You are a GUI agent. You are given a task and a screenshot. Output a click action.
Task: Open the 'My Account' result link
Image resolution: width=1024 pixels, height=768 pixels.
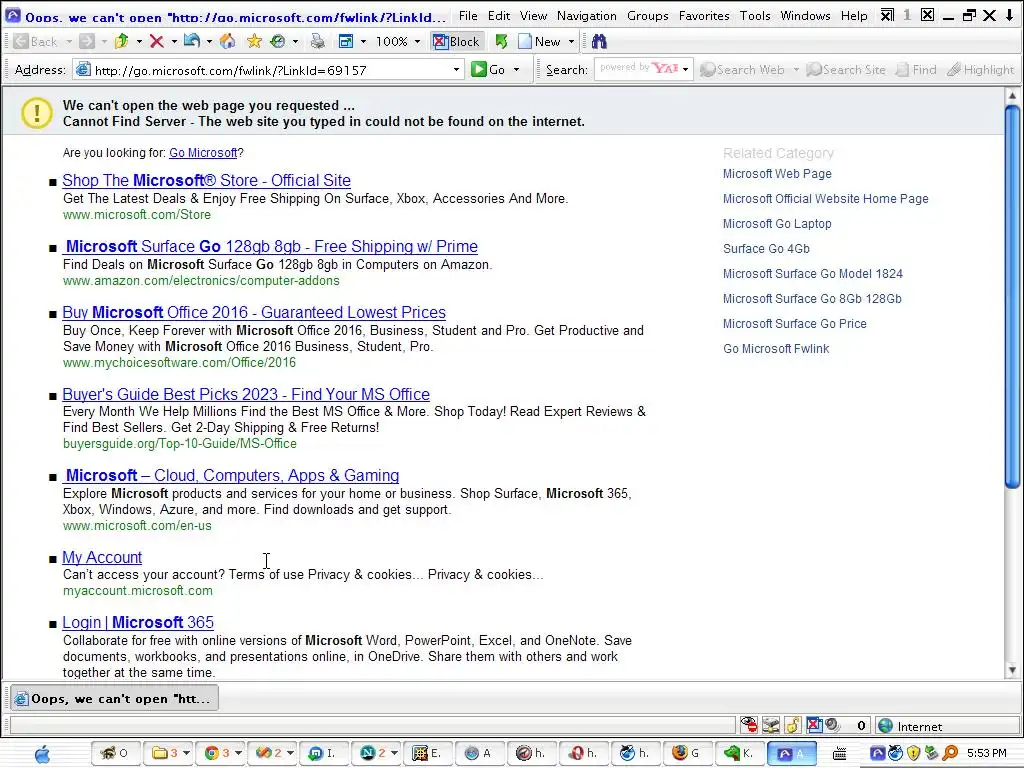[102, 557]
